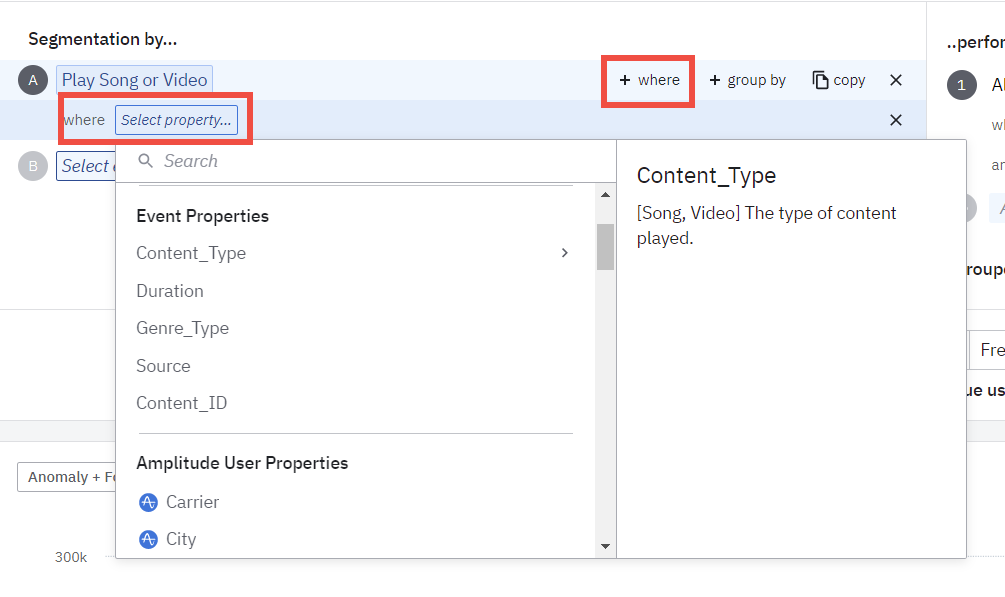This screenshot has width=1005, height=597.
Task: Click the event A circle badge
Action: pyautogui.click(x=33, y=81)
